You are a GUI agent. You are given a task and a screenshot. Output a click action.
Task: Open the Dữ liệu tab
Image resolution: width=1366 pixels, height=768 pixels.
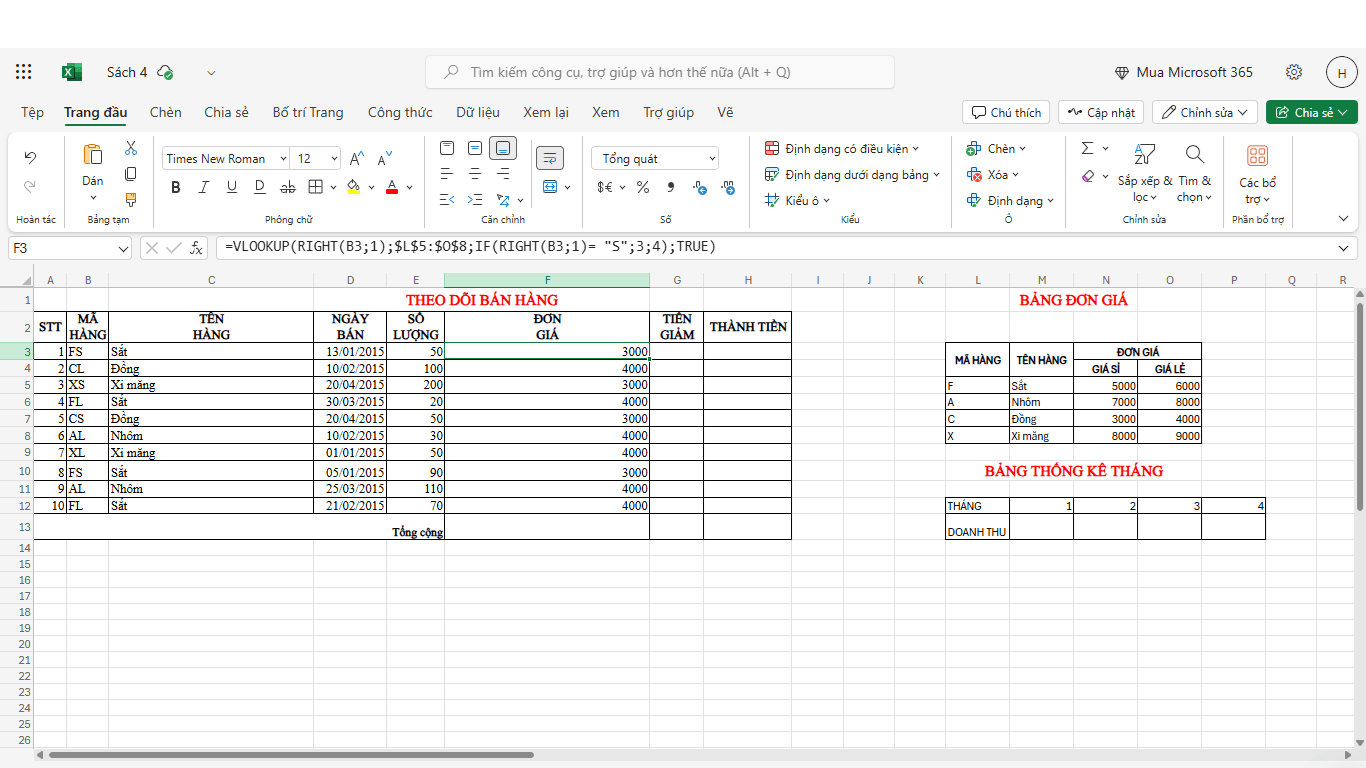(478, 112)
